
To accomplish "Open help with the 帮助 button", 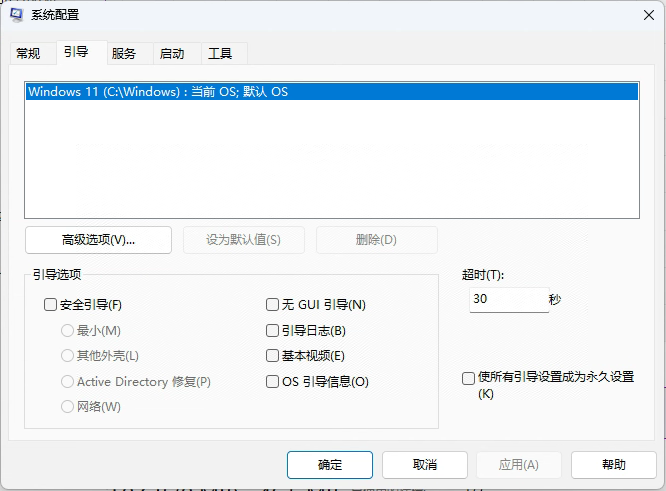I will [614, 465].
